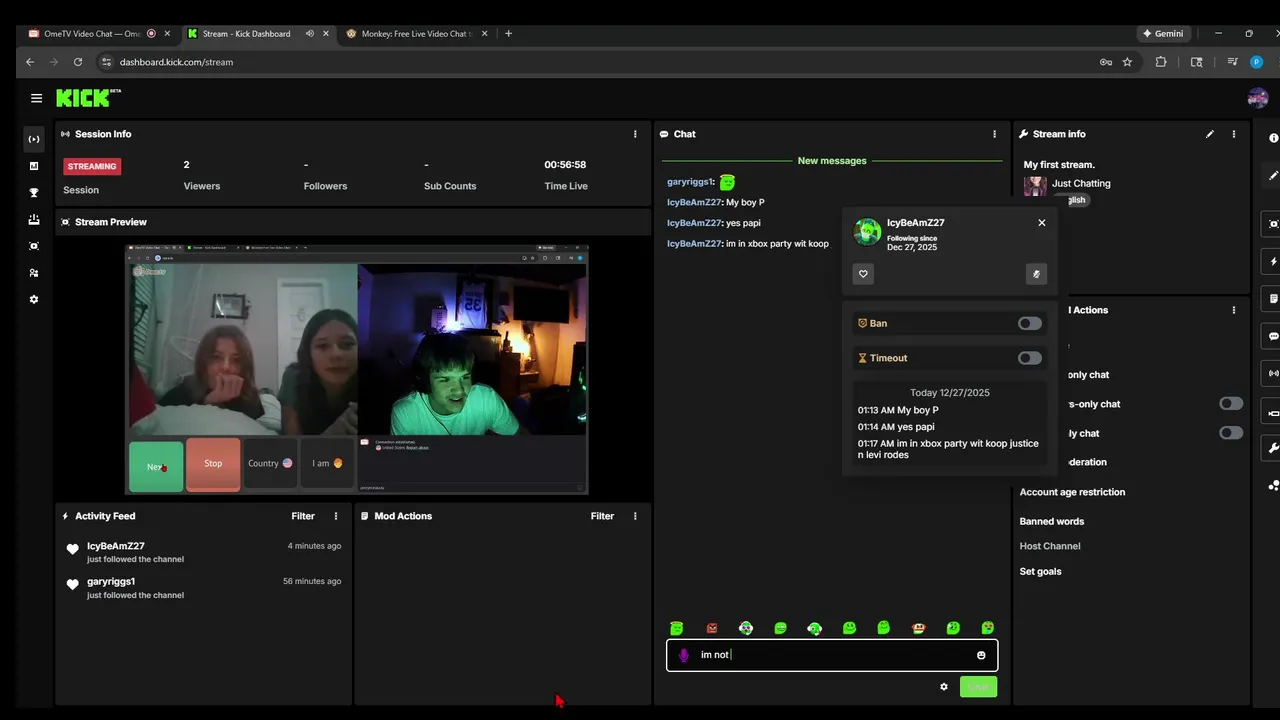Open the analytics chart sidebar icon
Viewport: 1280px width, 720px height.
(34, 166)
